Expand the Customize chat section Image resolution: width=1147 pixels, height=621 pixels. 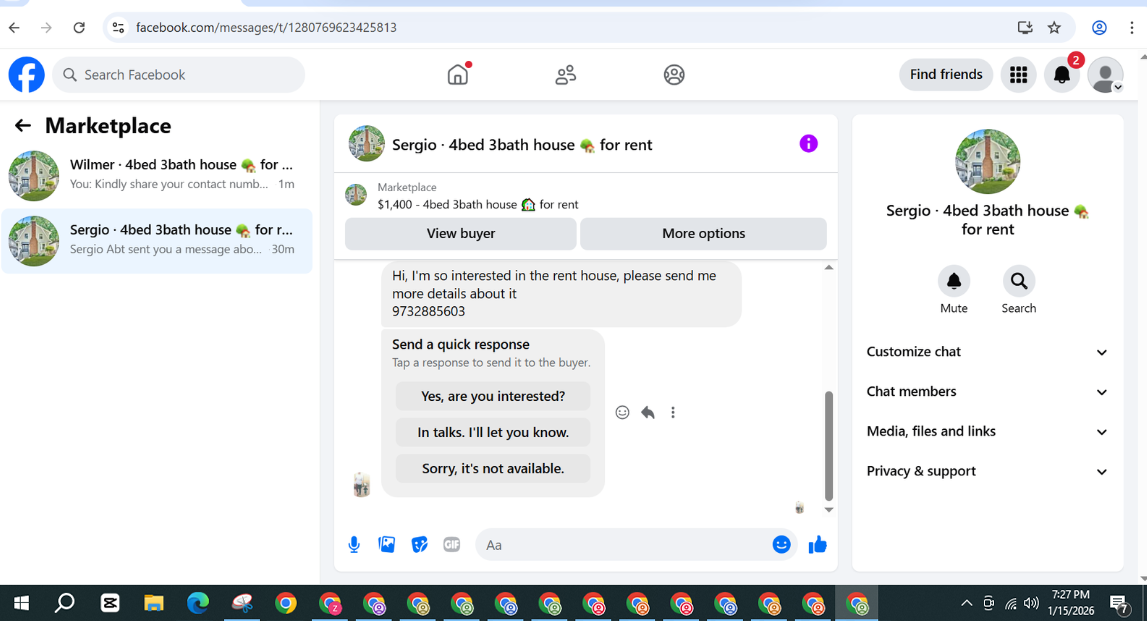(988, 352)
